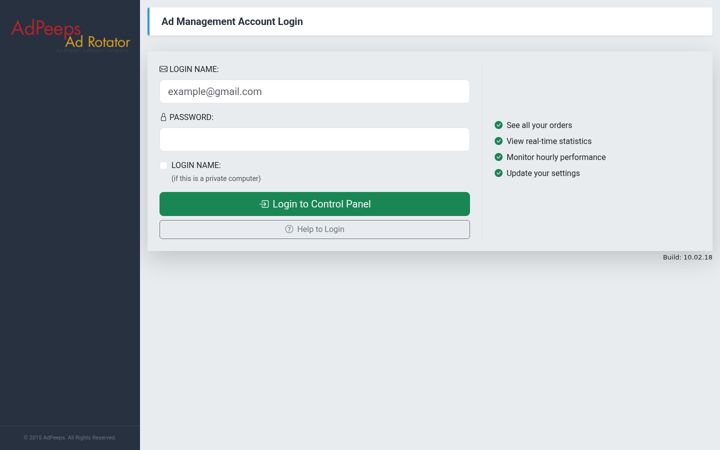Viewport: 720px width, 450px height.
Task: Click the padlock icon beside PASSWORD
Action: [163, 117]
